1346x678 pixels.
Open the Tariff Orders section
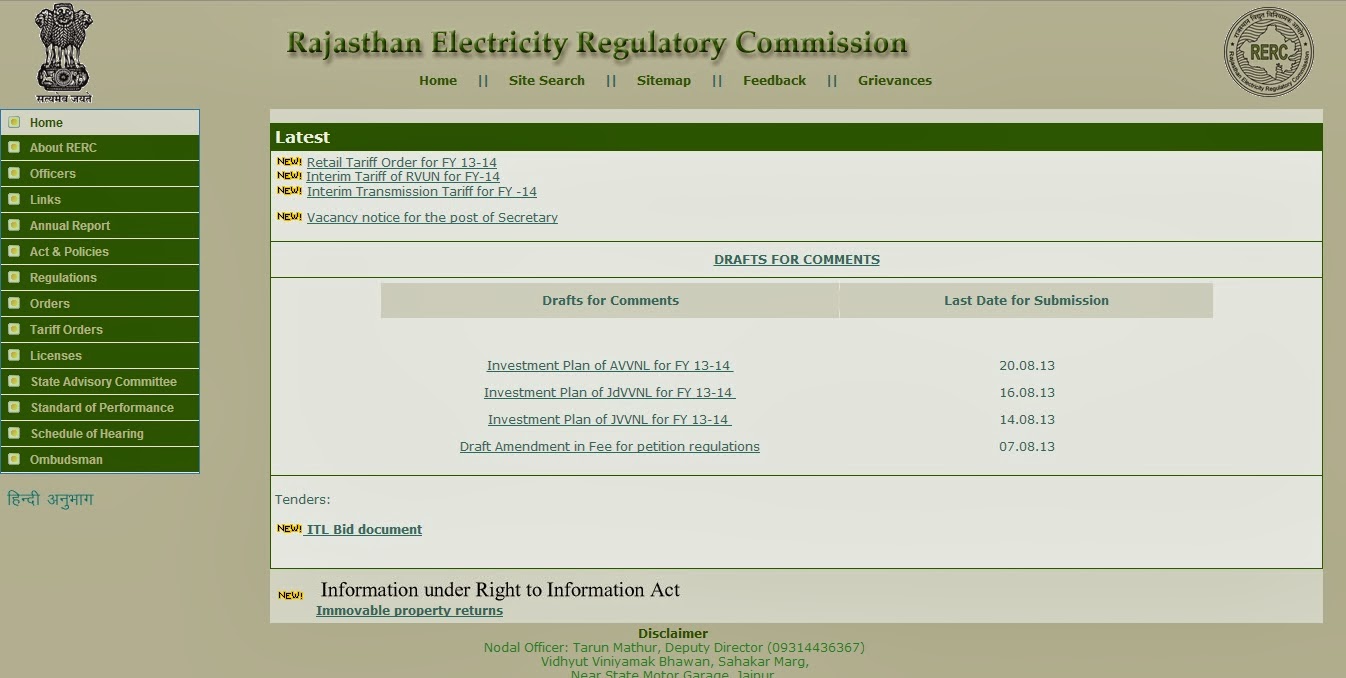pos(100,329)
